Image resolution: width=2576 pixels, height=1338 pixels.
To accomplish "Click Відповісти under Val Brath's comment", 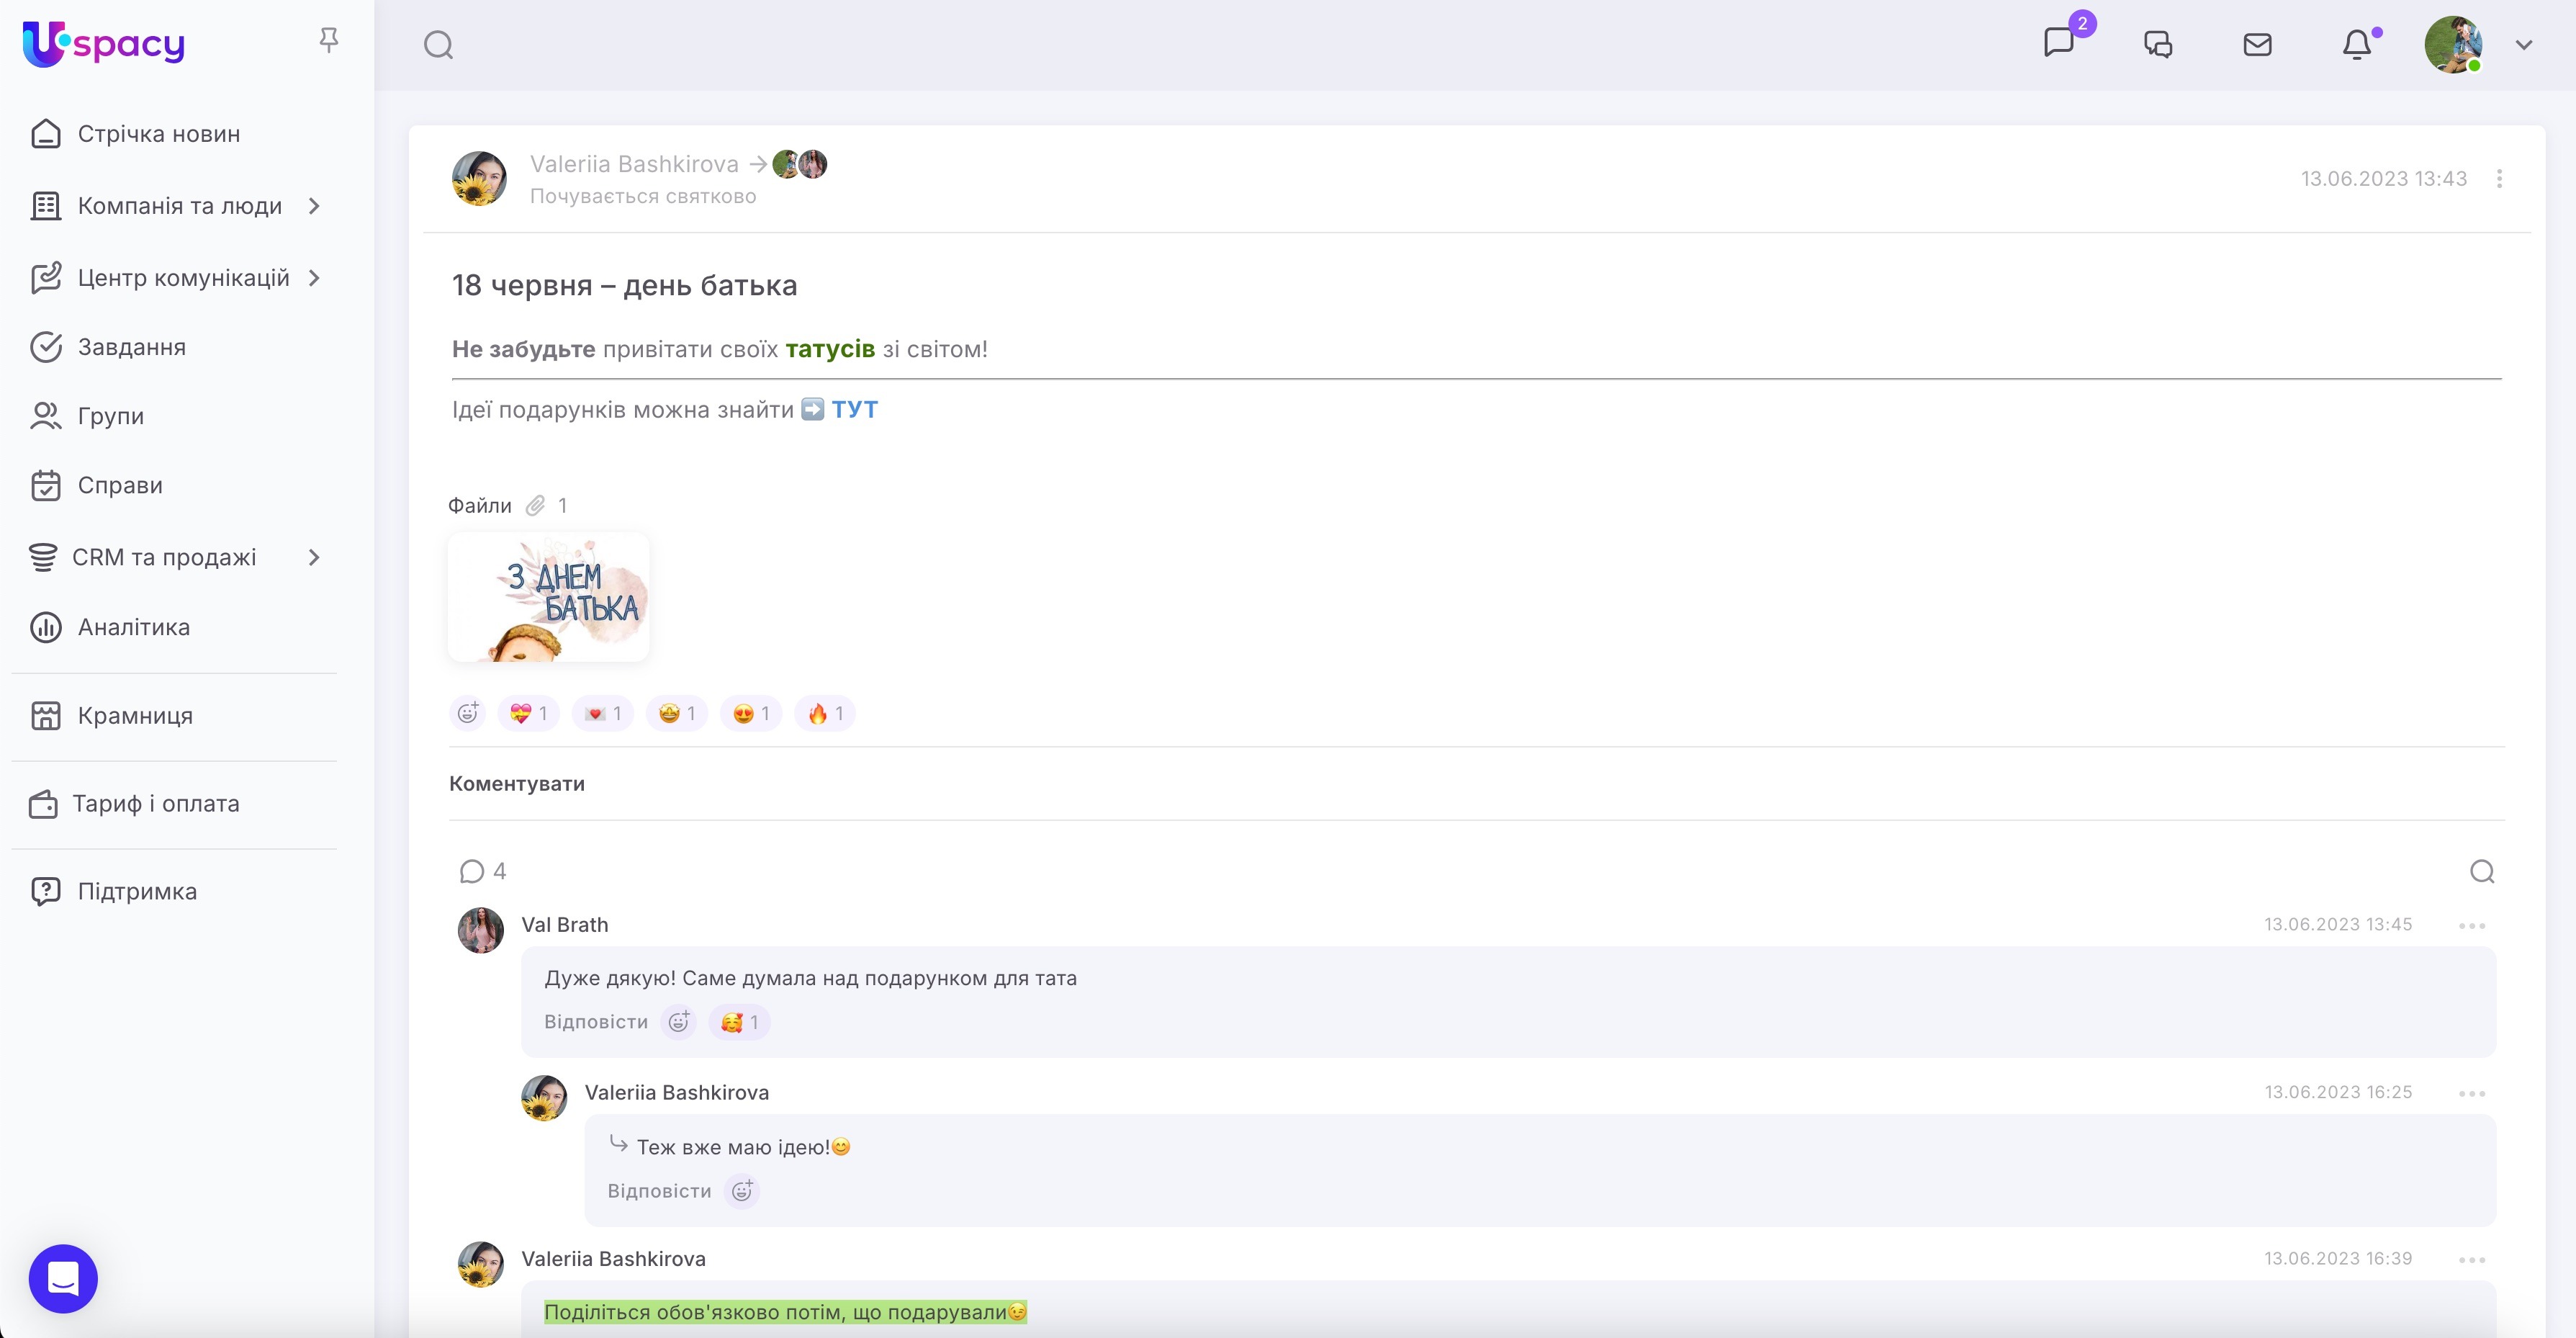I will click(595, 1022).
